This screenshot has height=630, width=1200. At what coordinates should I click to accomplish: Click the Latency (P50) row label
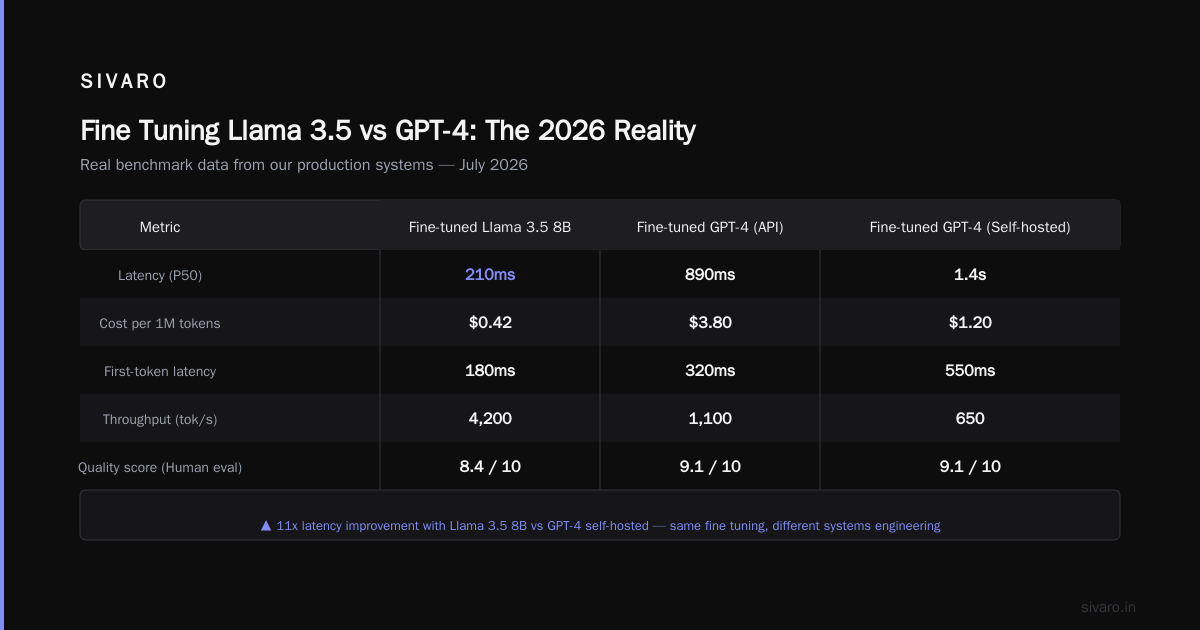(x=160, y=275)
